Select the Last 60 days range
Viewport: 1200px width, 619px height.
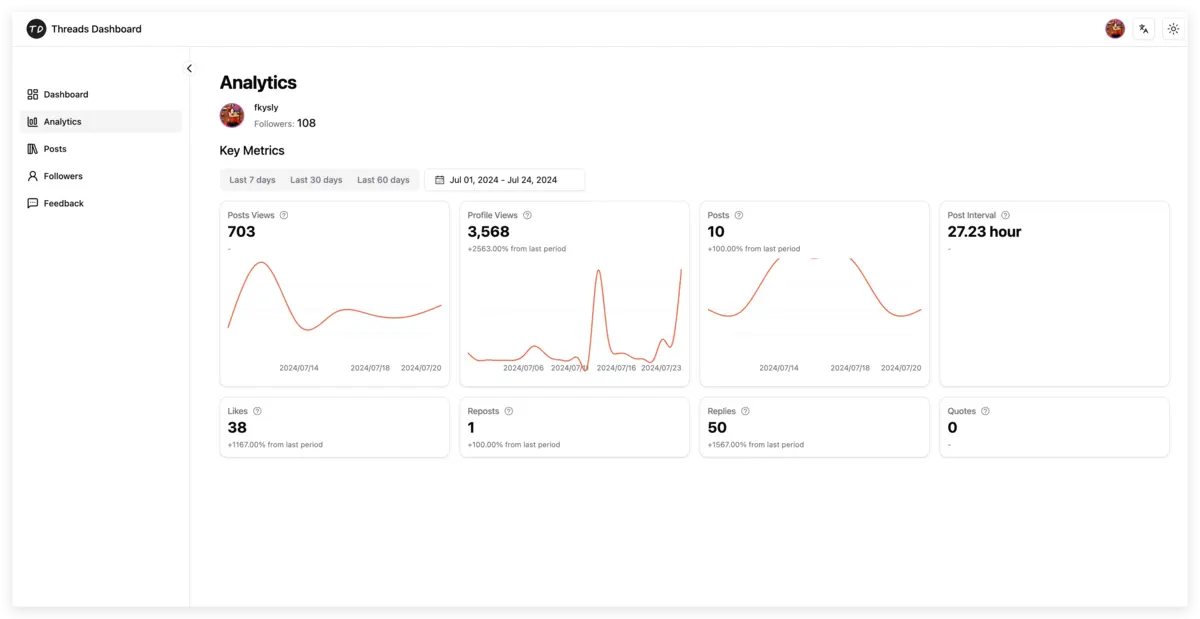point(383,180)
